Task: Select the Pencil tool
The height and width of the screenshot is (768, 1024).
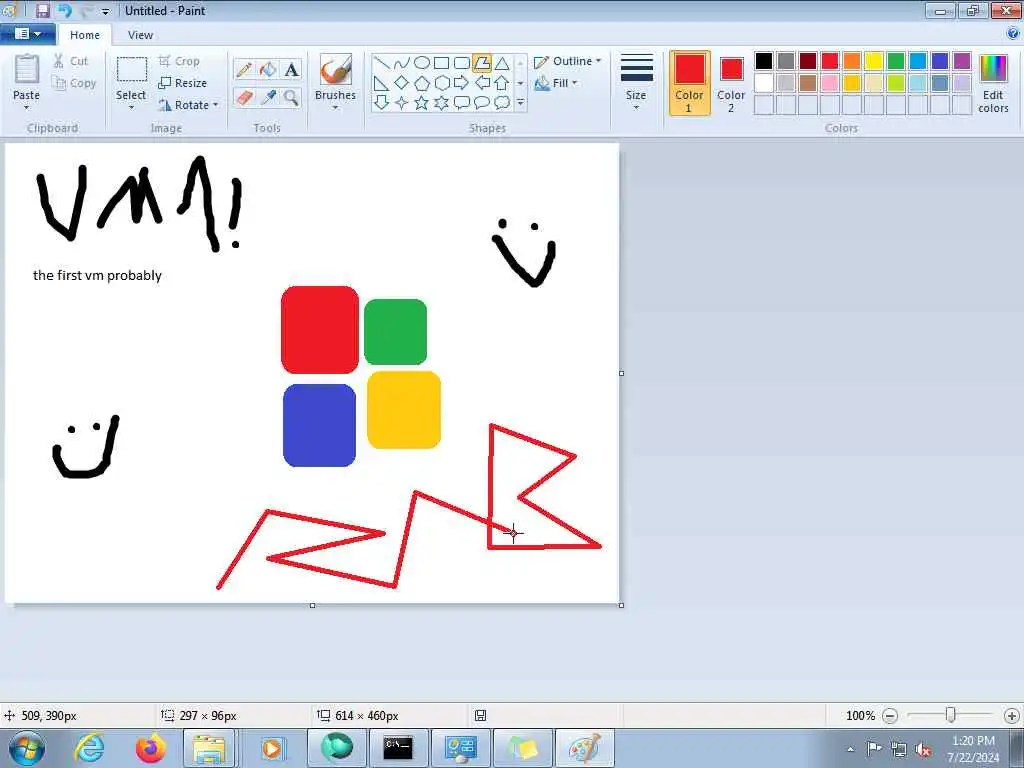Action: (244, 69)
